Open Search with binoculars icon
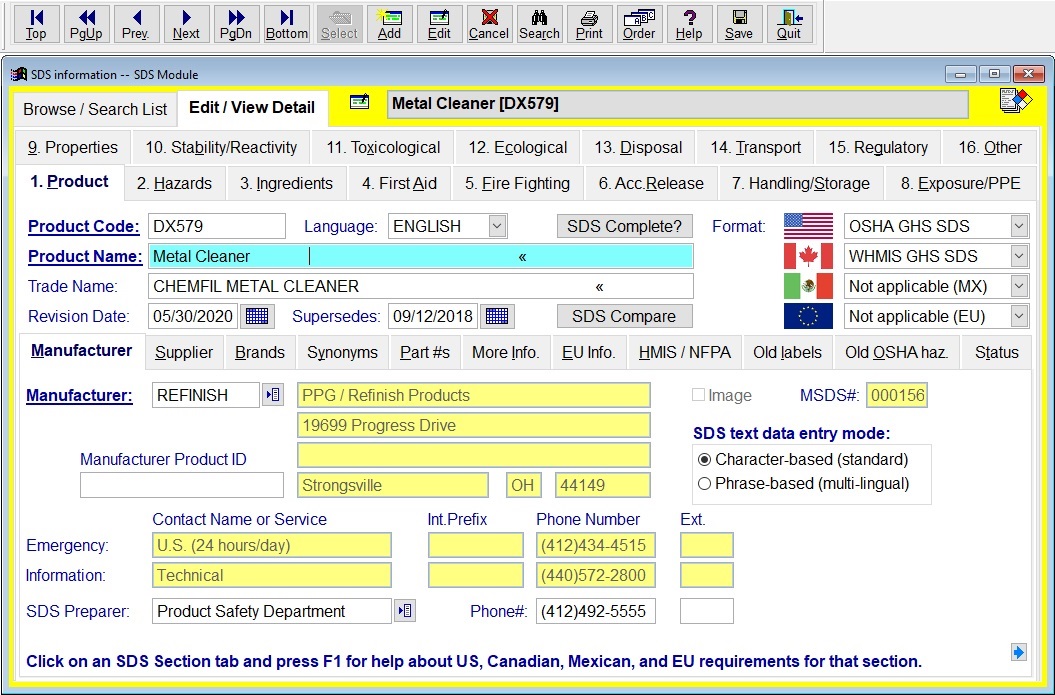 click(539, 24)
